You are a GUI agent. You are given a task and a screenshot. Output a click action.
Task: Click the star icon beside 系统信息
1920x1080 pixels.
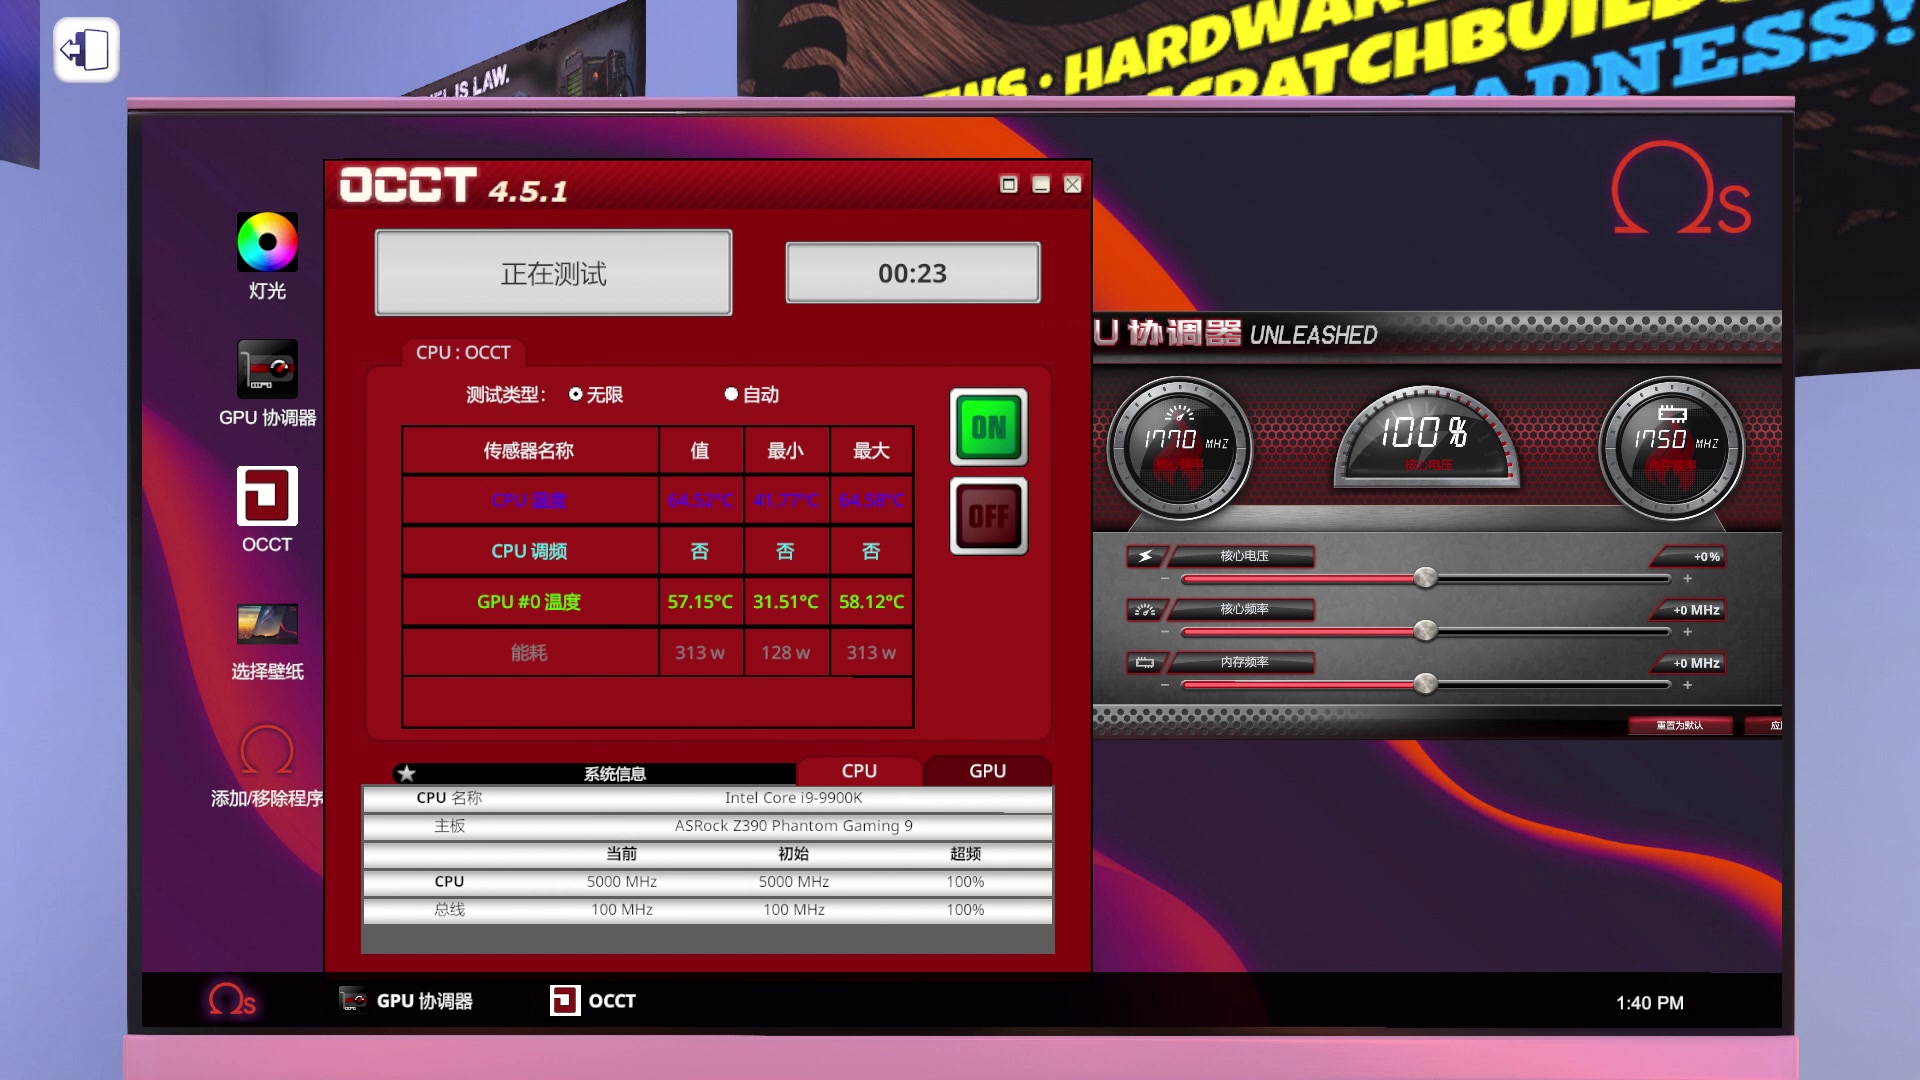pyautogui.click(x=406, y=773)
